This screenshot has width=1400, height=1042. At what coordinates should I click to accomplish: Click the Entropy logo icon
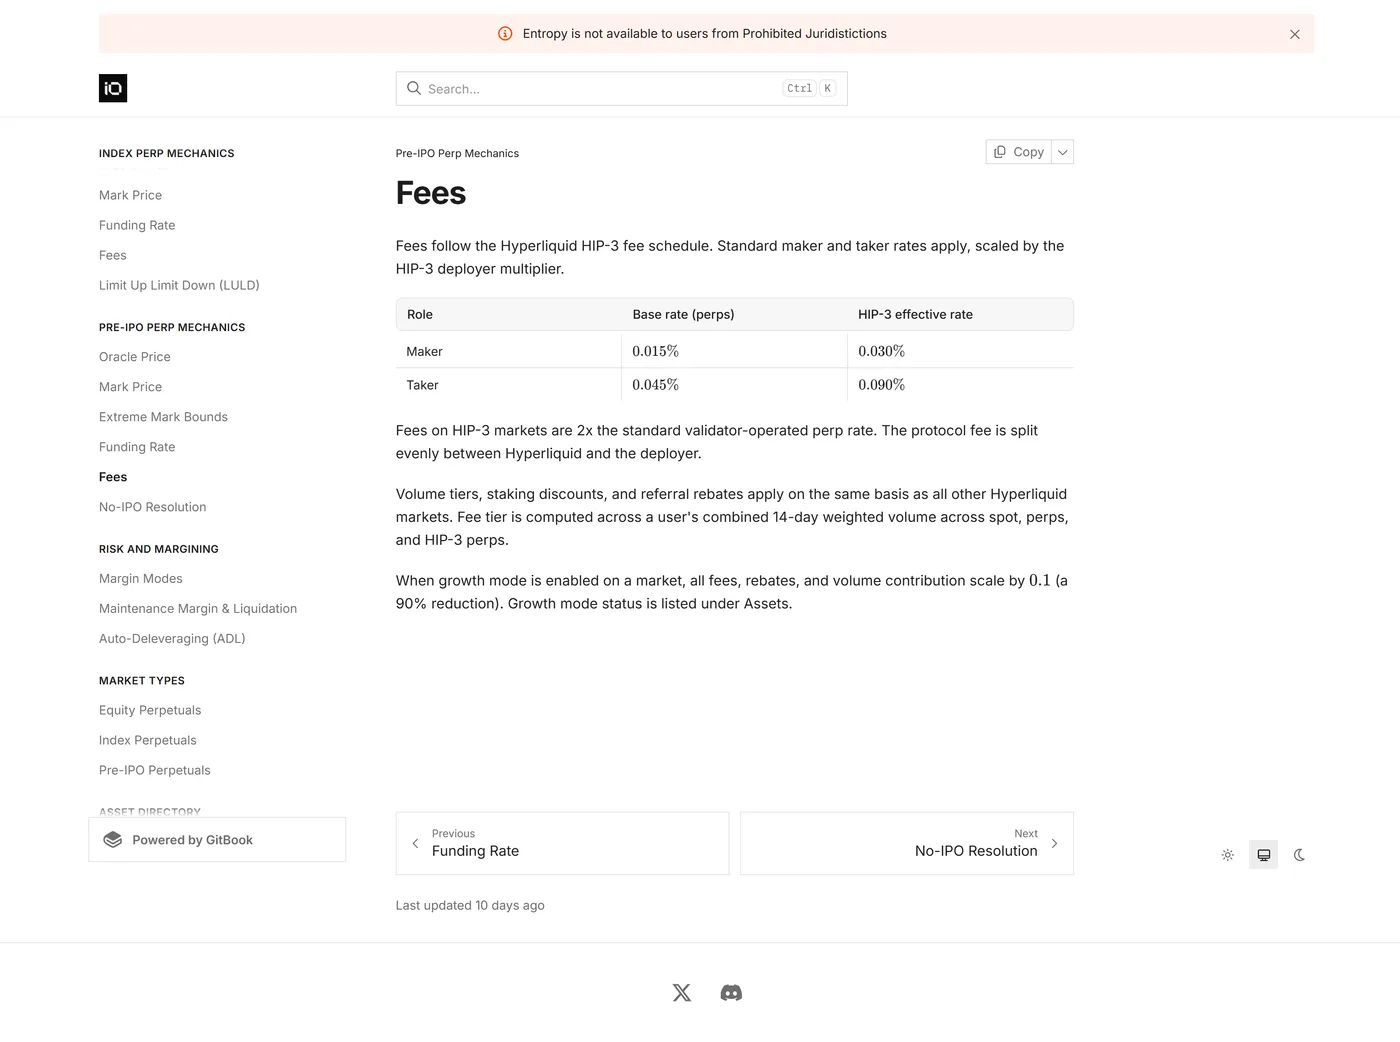113,88
